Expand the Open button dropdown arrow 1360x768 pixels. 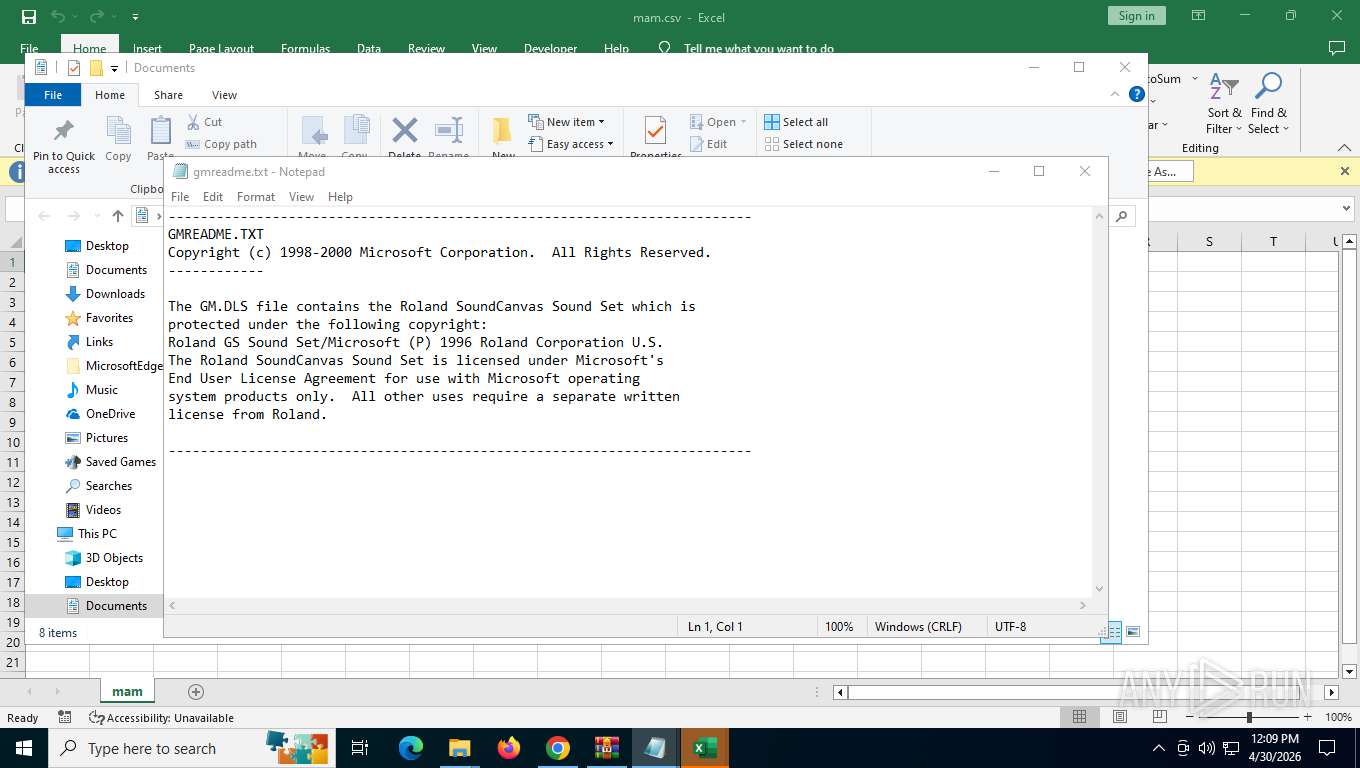pyautogui.click(x=744, y=122)
